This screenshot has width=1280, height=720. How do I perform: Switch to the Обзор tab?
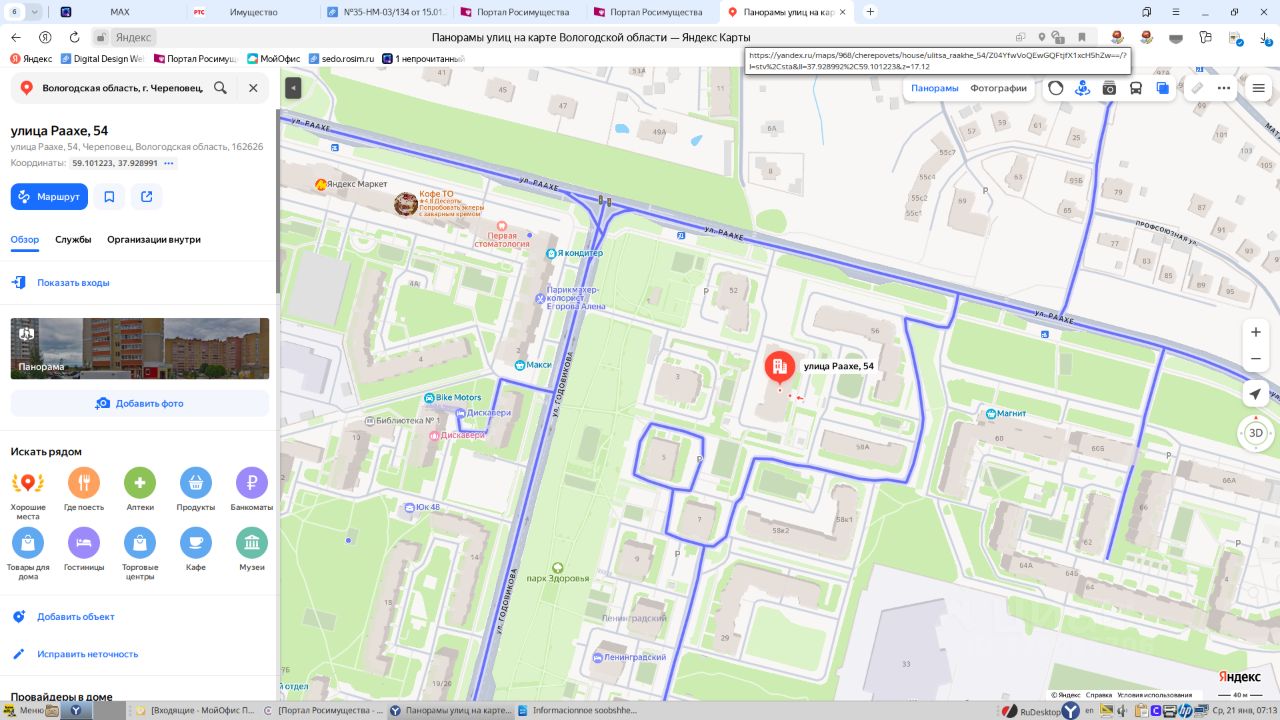coord(25,240)
